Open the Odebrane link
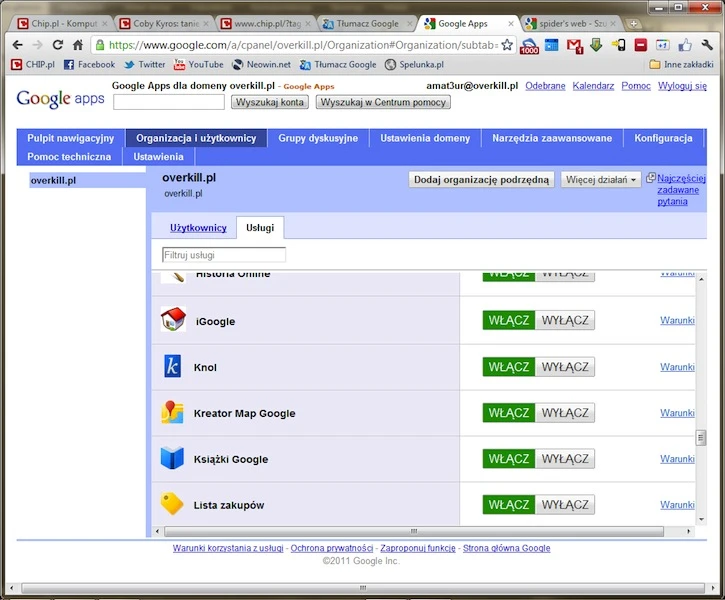The height and width of the screenshot is (600, 725). click(x=545, y=86)
